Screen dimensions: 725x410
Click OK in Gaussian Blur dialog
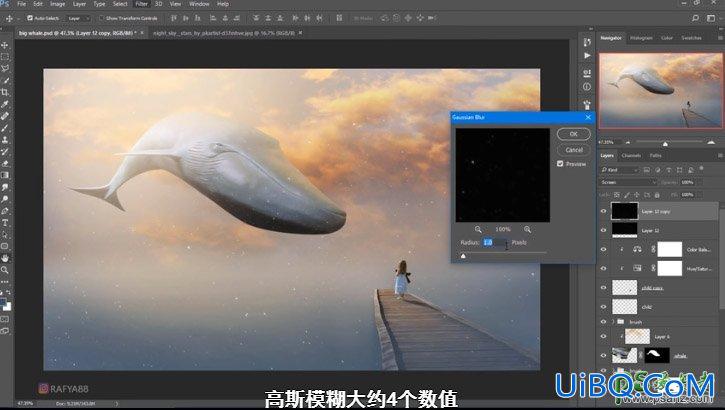point(573,134)
